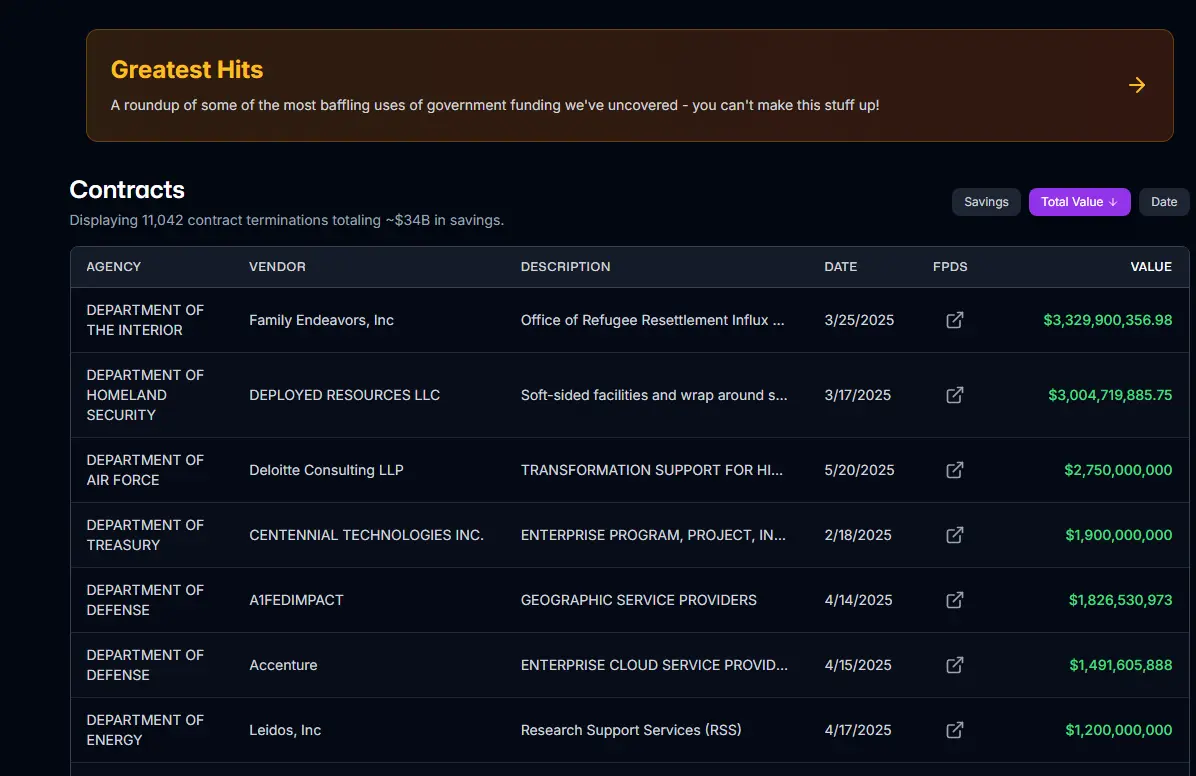The image size is (1196, 776).
Task: Open FPDS record for CENTENNIAL TECHNOLOGIES
Action: pyautogui.click(x=955, y=535)
